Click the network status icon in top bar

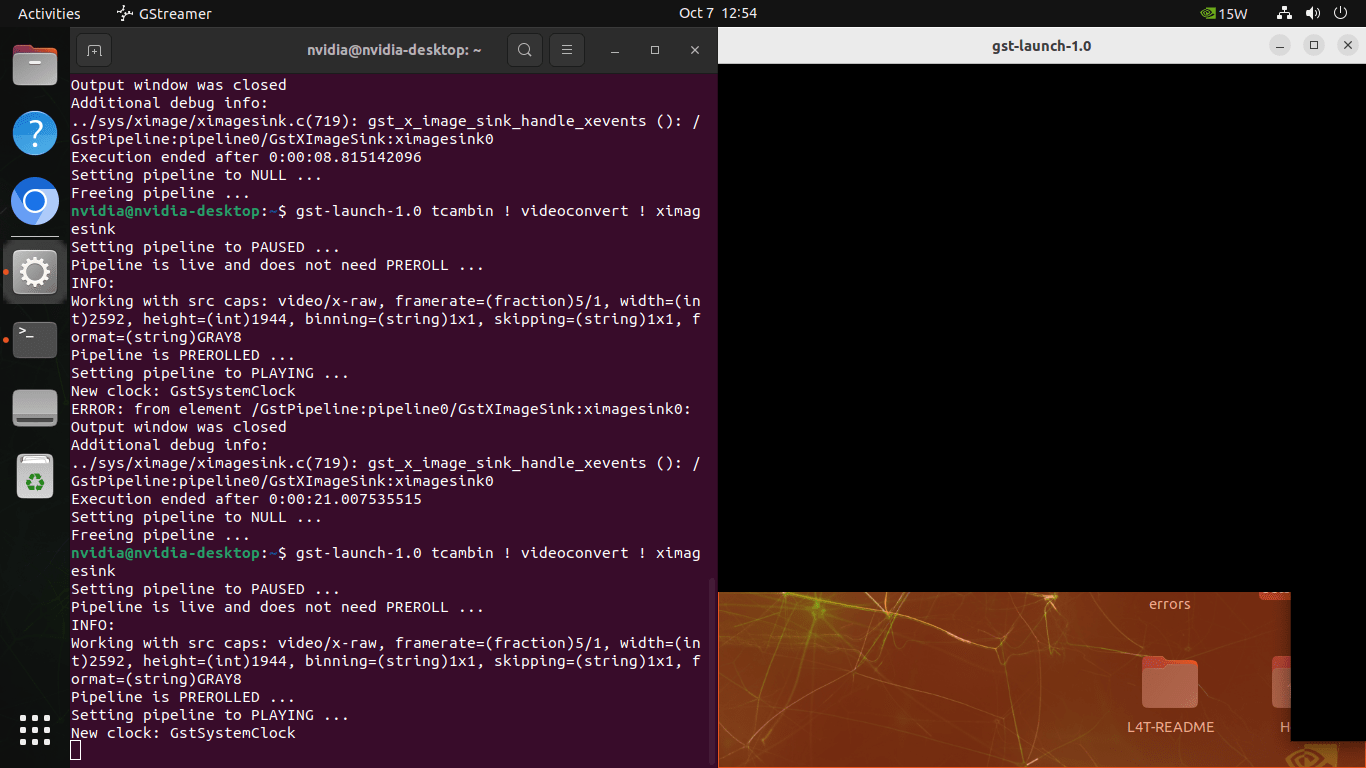click(1283, 13)
